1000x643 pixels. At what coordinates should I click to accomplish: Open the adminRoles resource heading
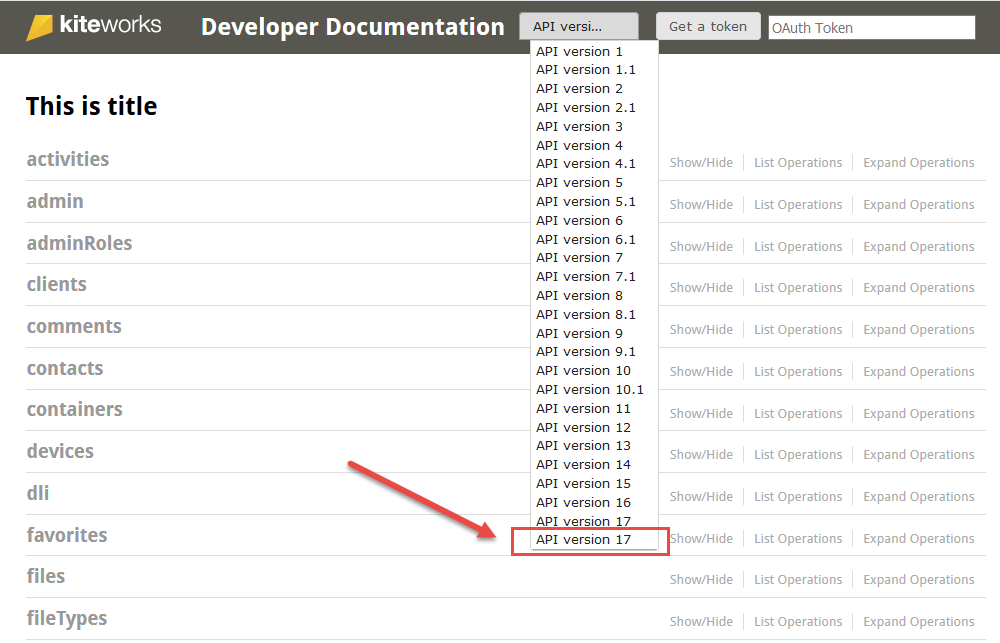(79, 243)
